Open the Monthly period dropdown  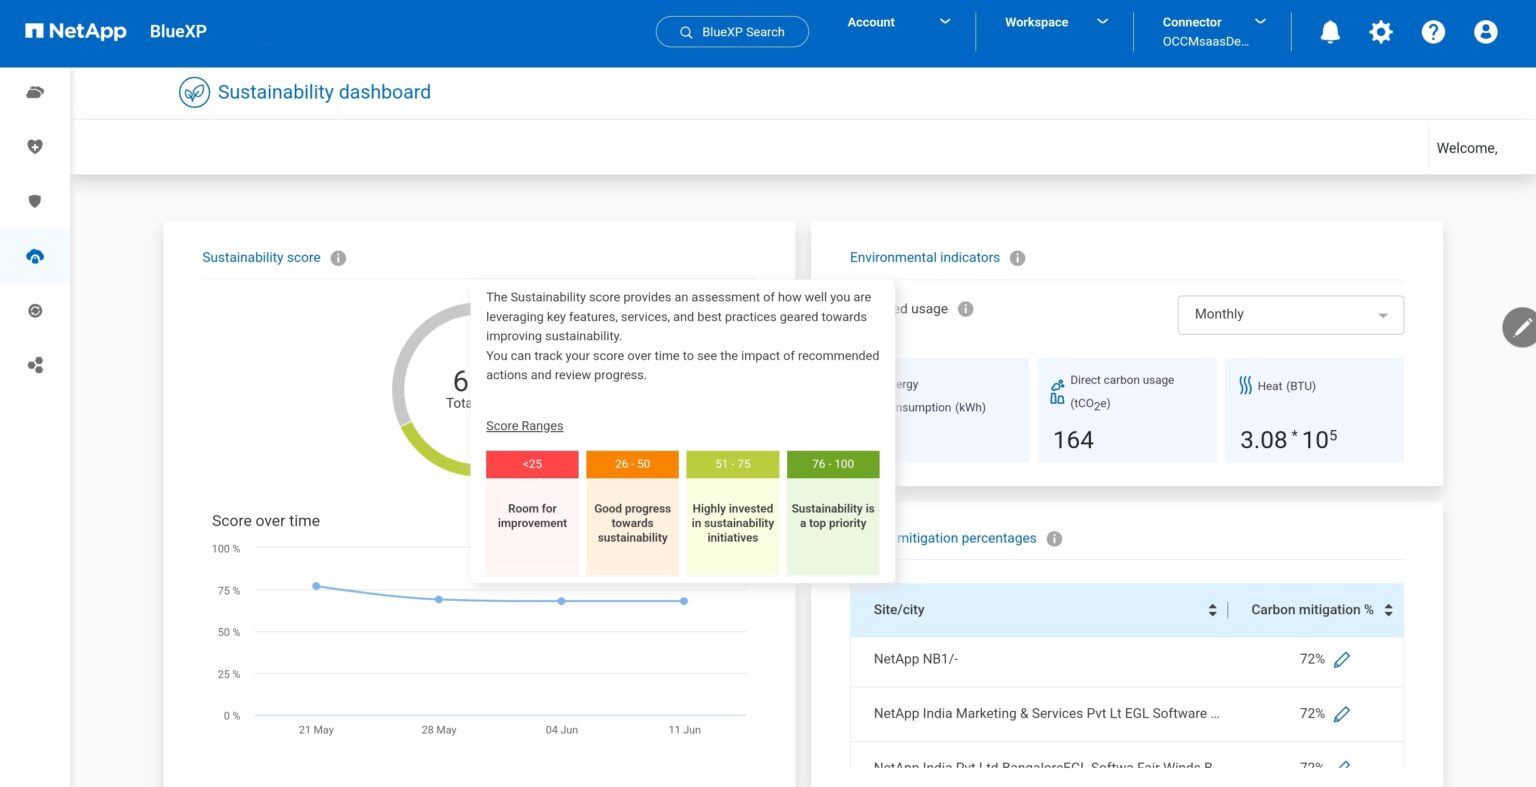pos(1291,314)
